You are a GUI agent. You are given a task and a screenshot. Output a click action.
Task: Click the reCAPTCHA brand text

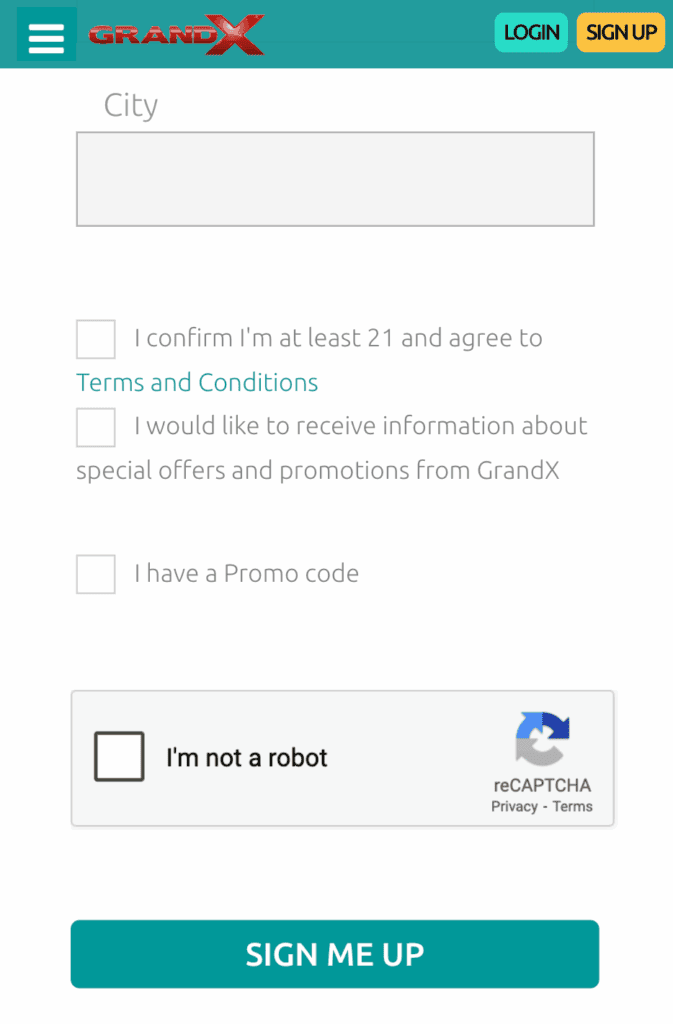542,785
